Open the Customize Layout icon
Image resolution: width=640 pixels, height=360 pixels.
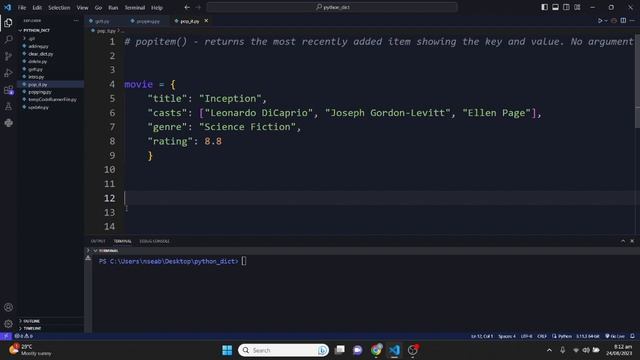[578, 7]
